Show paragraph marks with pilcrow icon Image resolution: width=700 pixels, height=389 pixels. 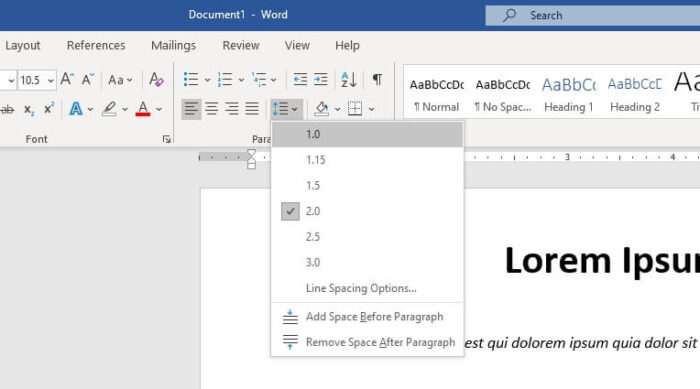377,79
